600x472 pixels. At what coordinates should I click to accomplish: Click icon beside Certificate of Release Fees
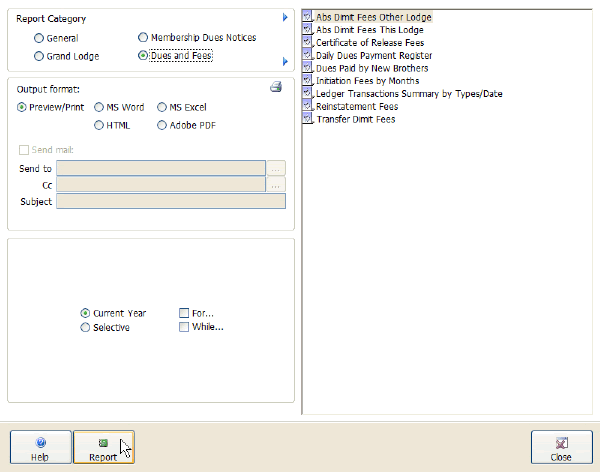coord(308,43)
